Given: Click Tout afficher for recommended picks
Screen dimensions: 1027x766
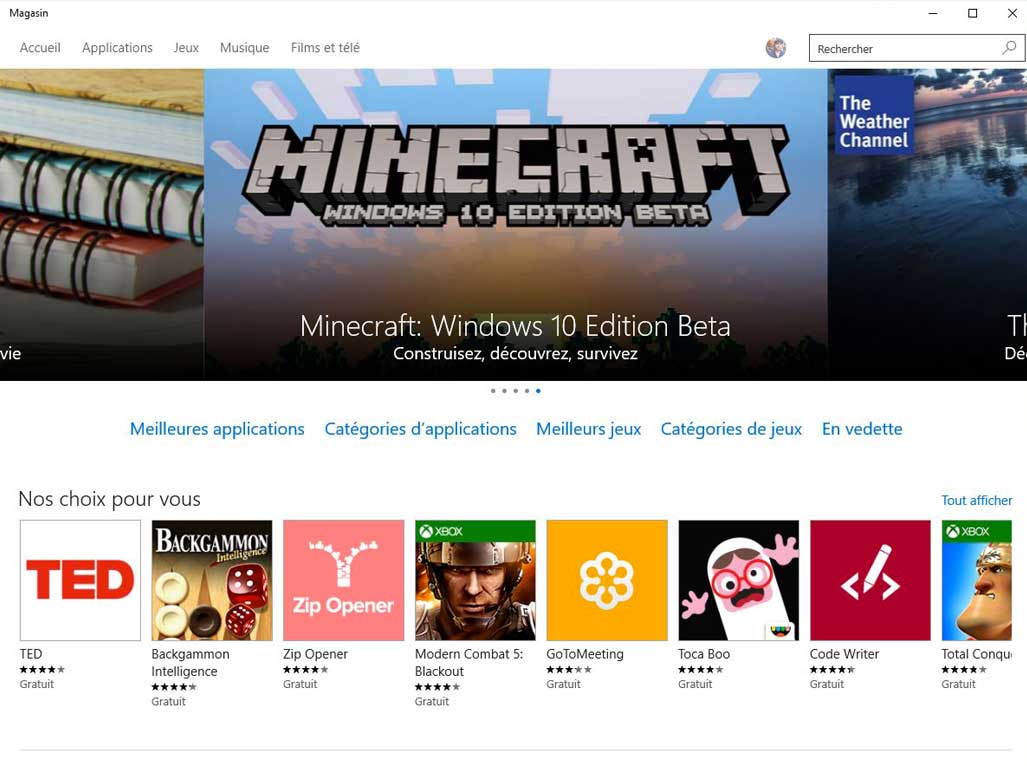Looking at the screenshot, I should (x=977, y=500).
